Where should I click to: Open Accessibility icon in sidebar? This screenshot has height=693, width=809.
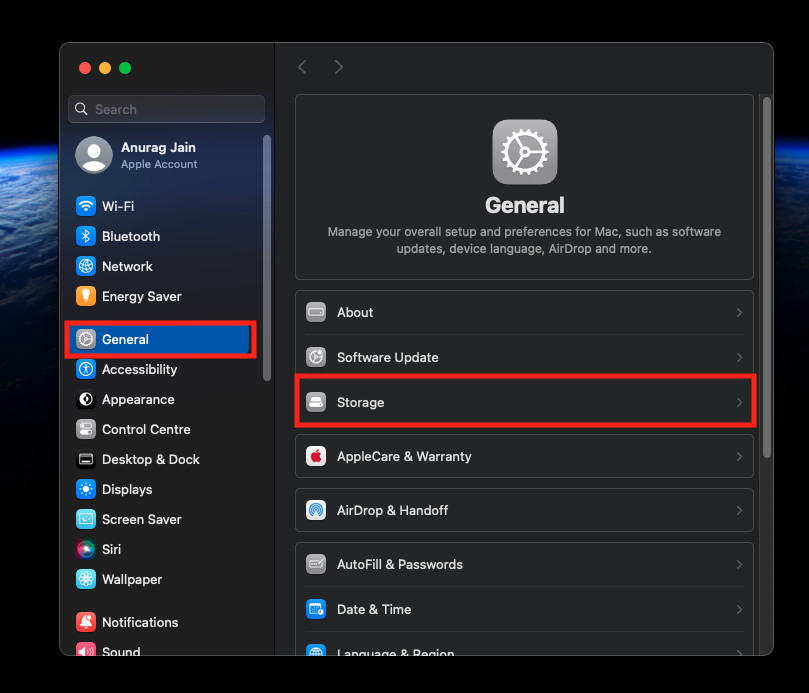coord(86,369)
